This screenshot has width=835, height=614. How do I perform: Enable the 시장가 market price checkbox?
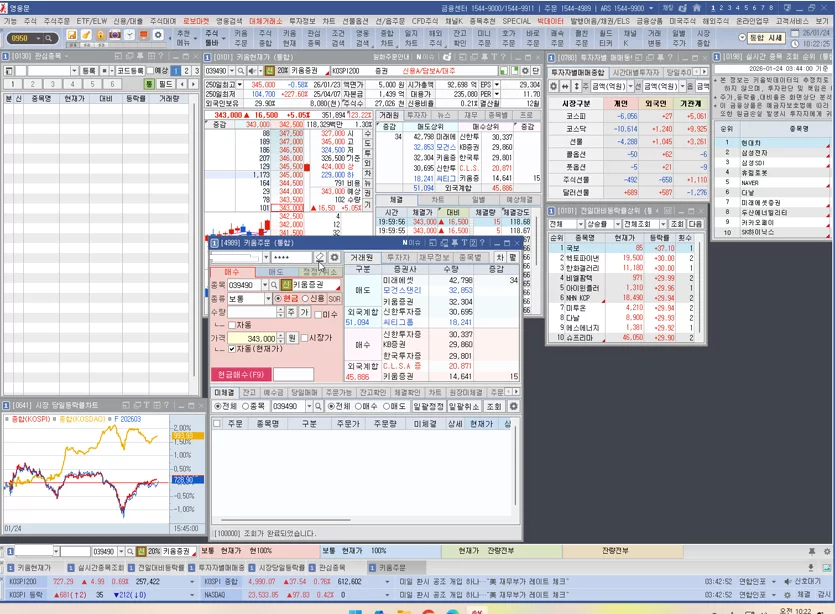pos(305,338)
